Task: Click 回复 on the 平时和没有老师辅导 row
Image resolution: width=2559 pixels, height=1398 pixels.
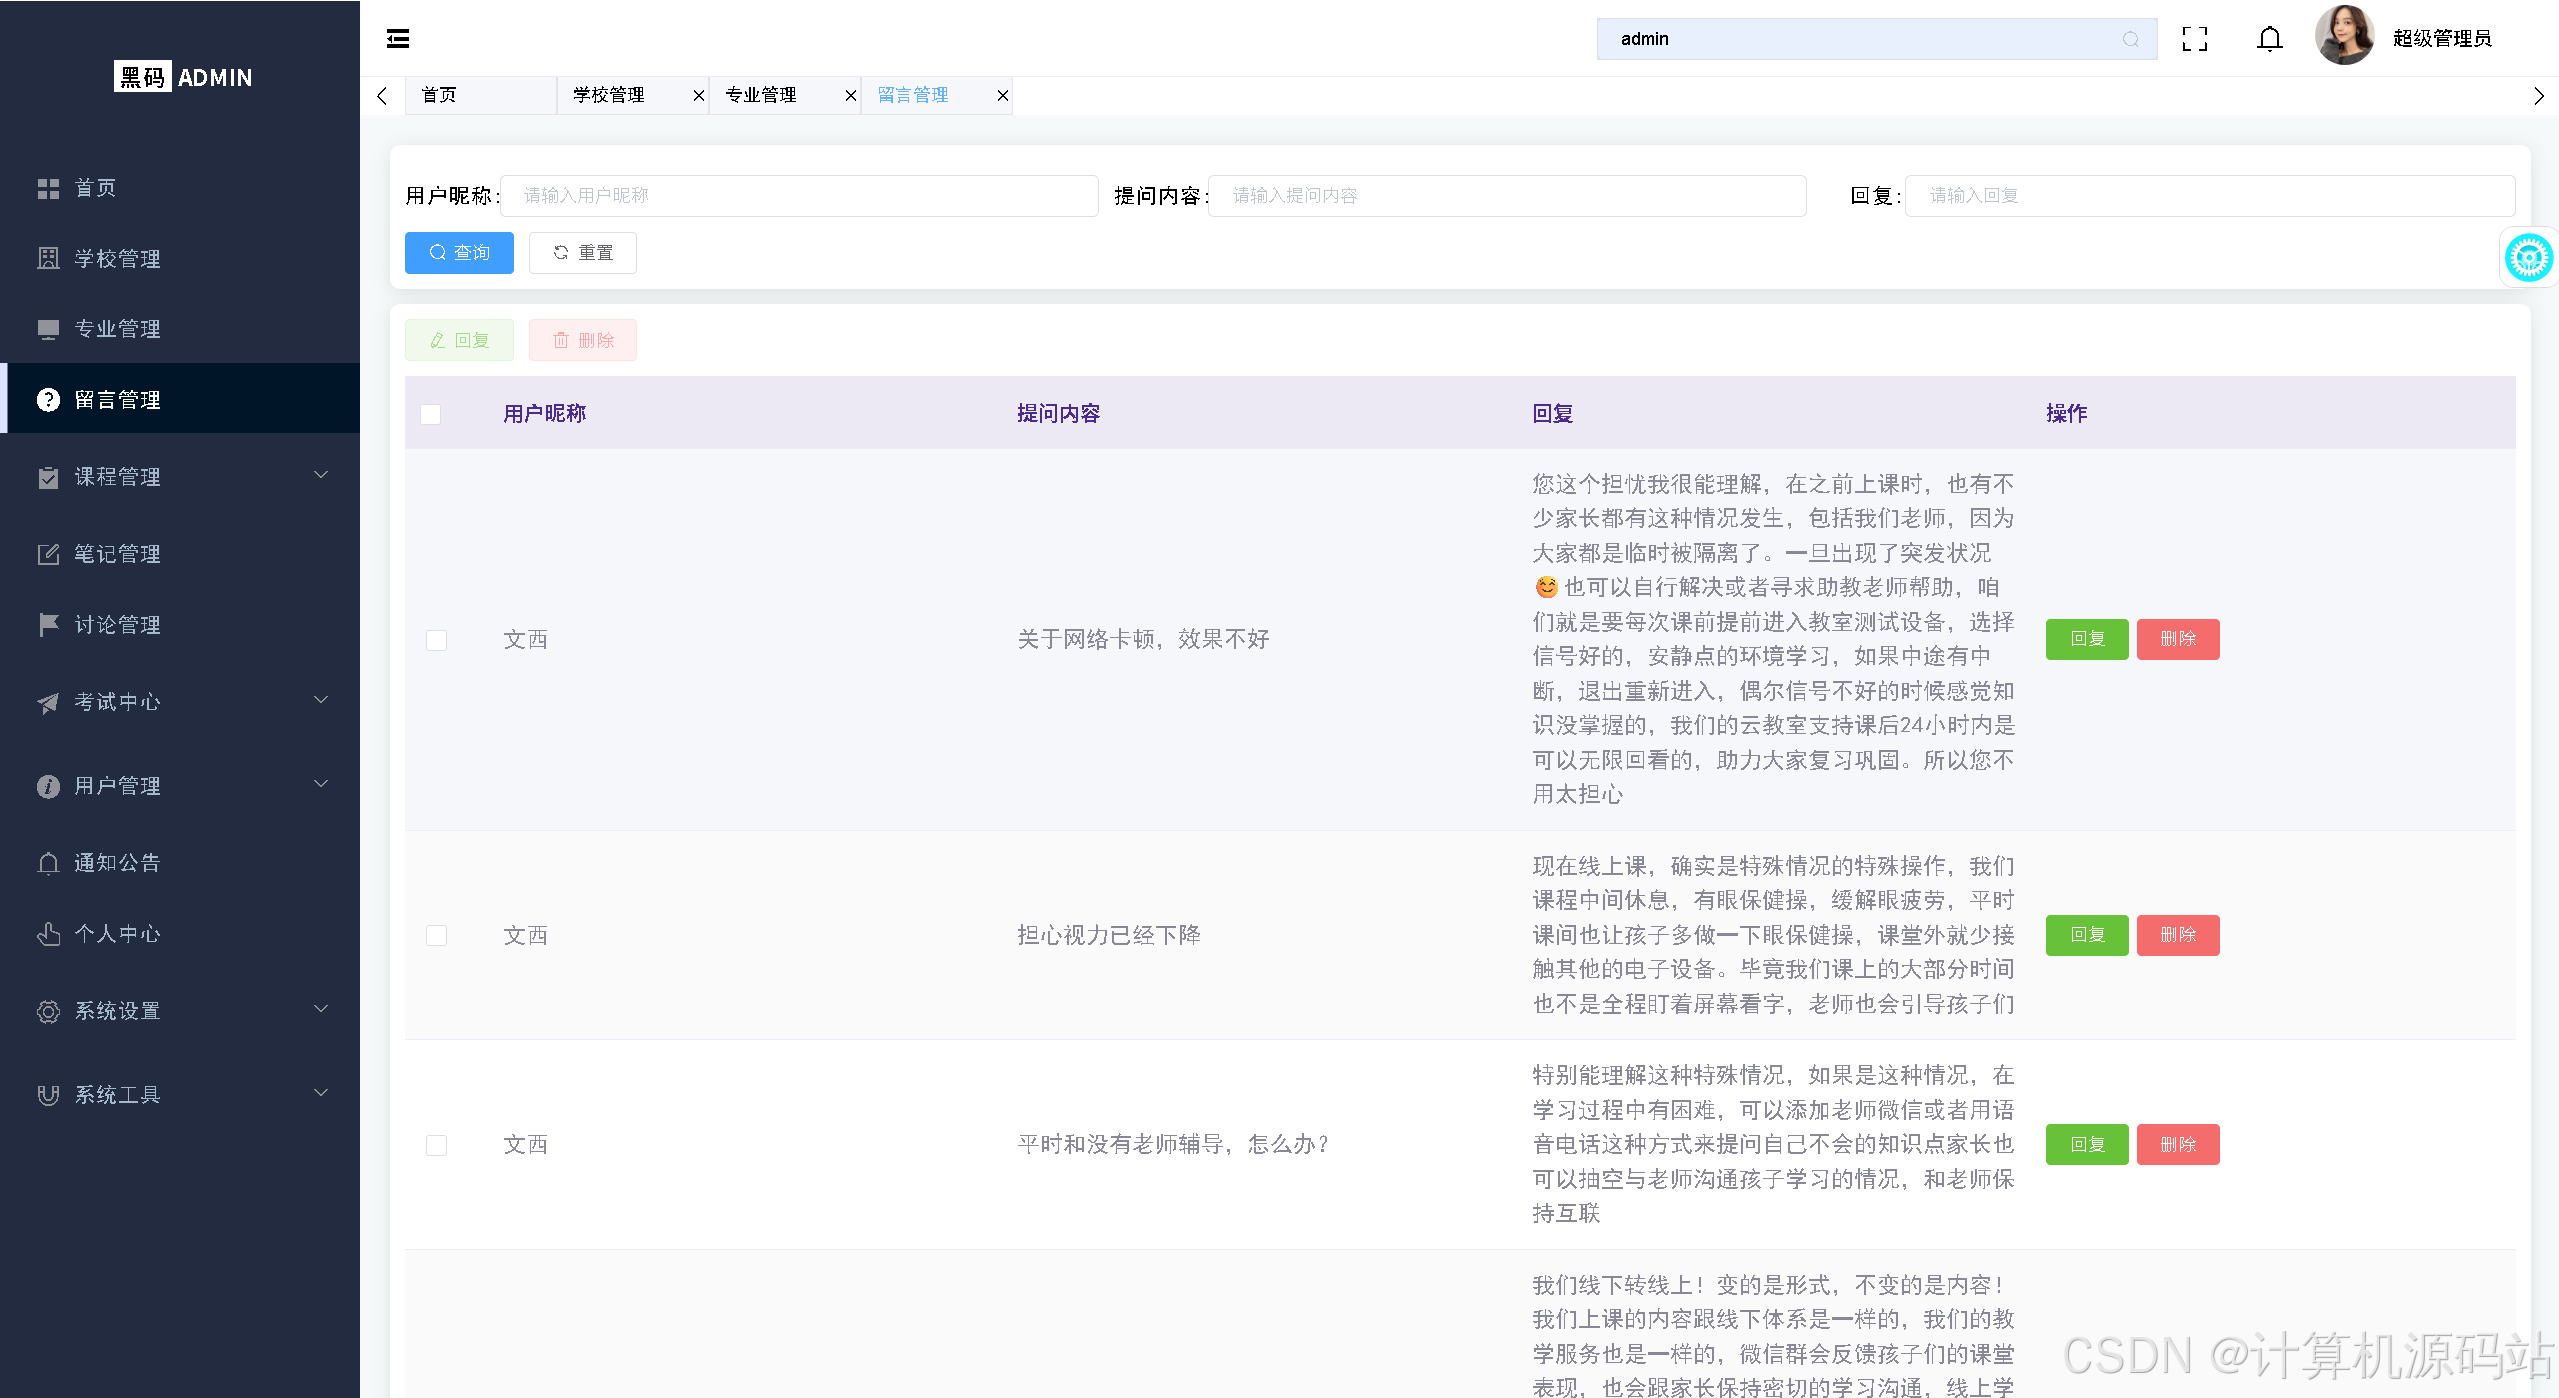Action: click(2086, 1143)
